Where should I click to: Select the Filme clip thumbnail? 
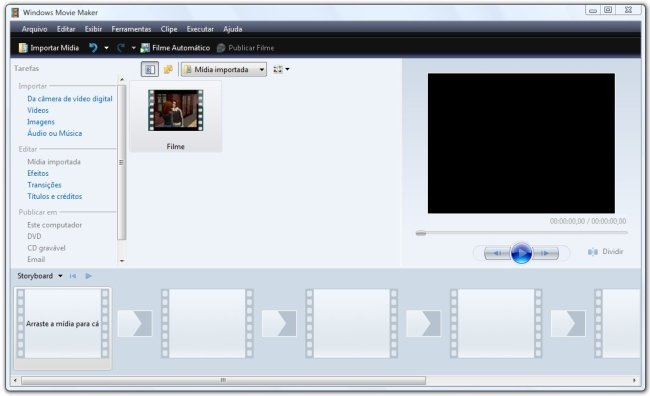click(176, 117)
